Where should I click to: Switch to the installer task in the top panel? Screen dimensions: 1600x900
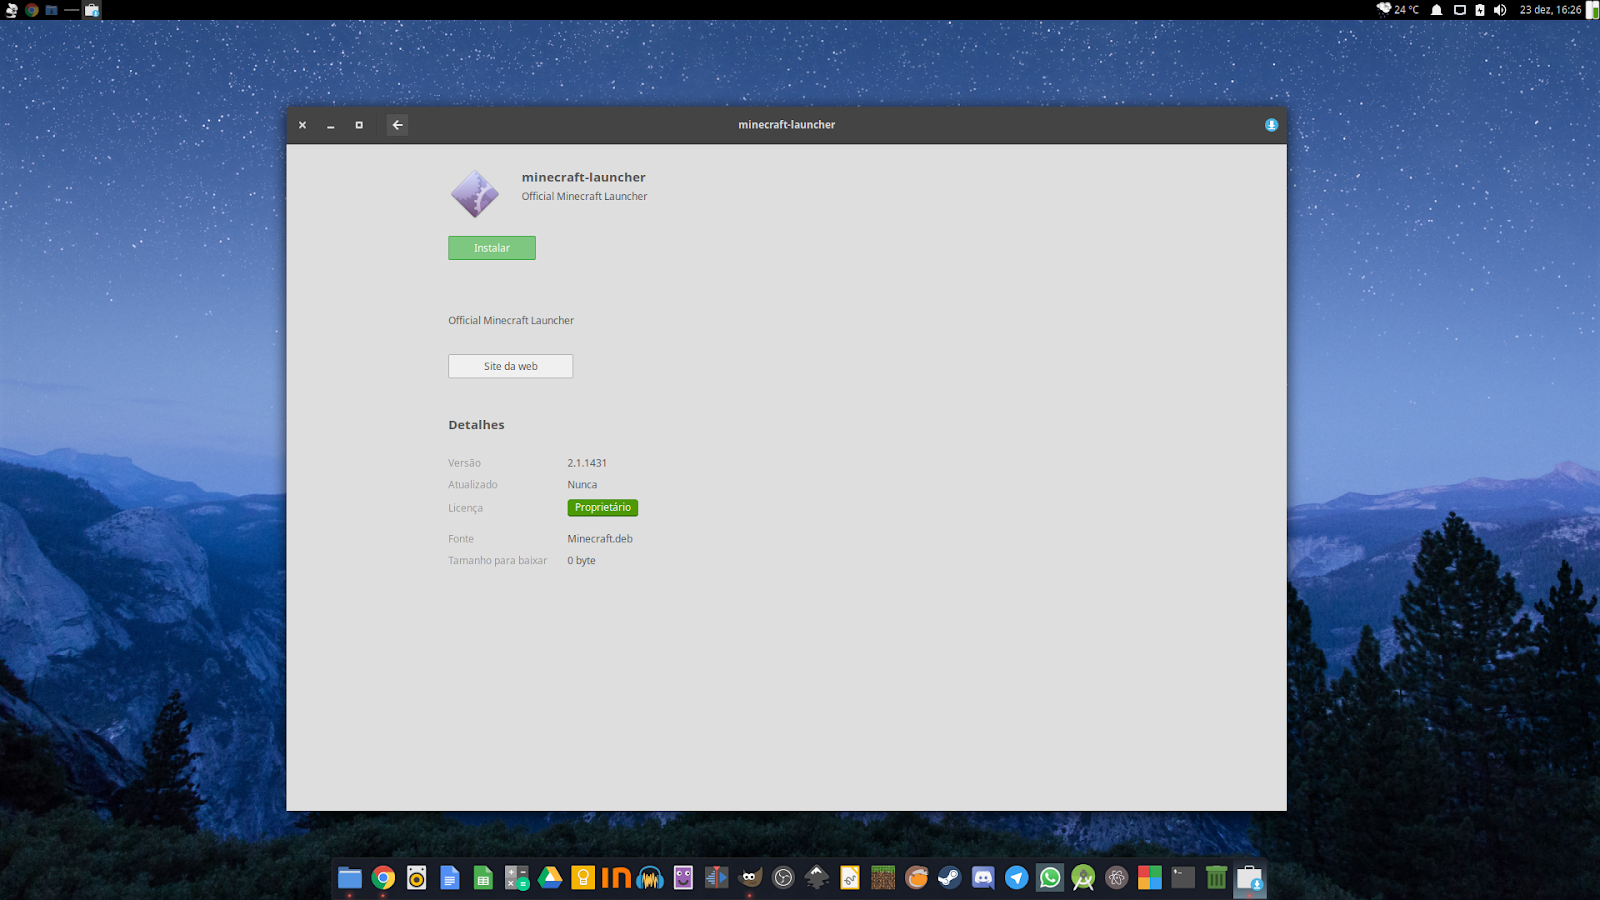92,10
